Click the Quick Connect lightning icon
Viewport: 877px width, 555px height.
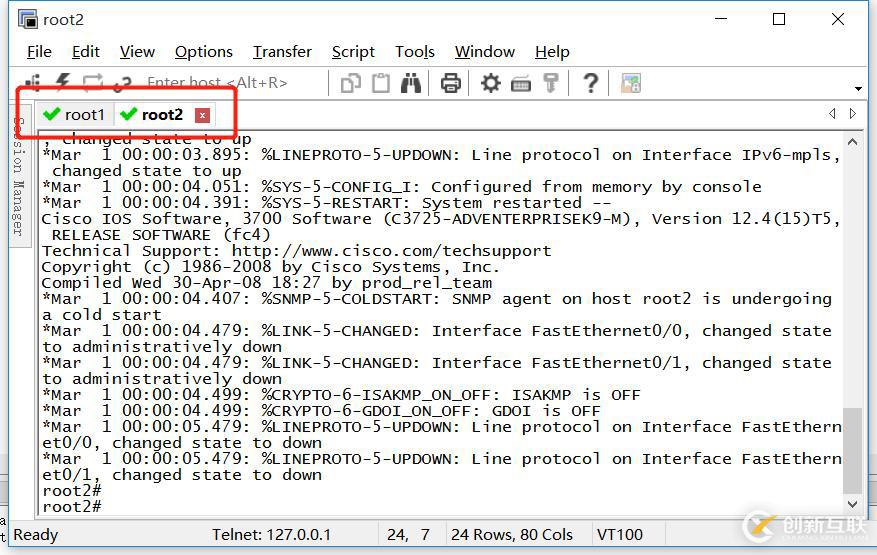tap(63, 82)
